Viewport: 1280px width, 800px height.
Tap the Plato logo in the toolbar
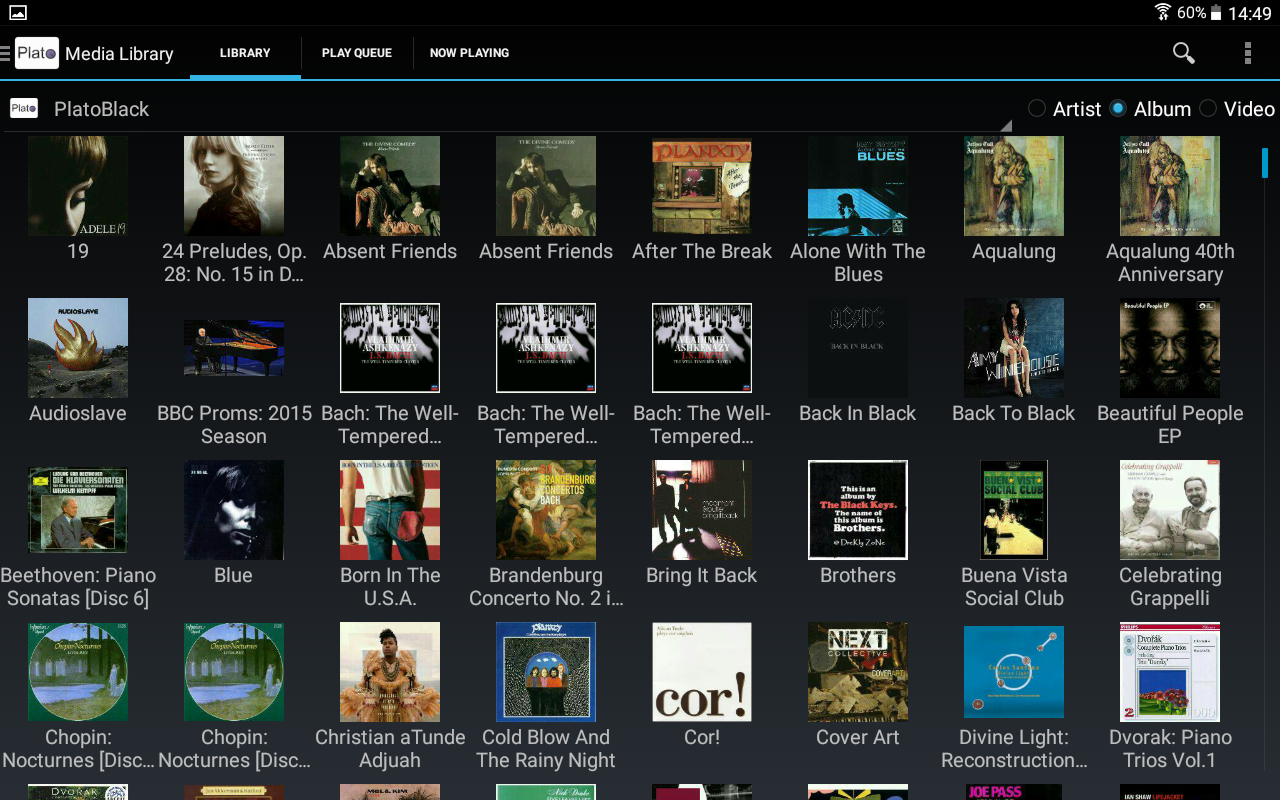[x=36, y=53]
